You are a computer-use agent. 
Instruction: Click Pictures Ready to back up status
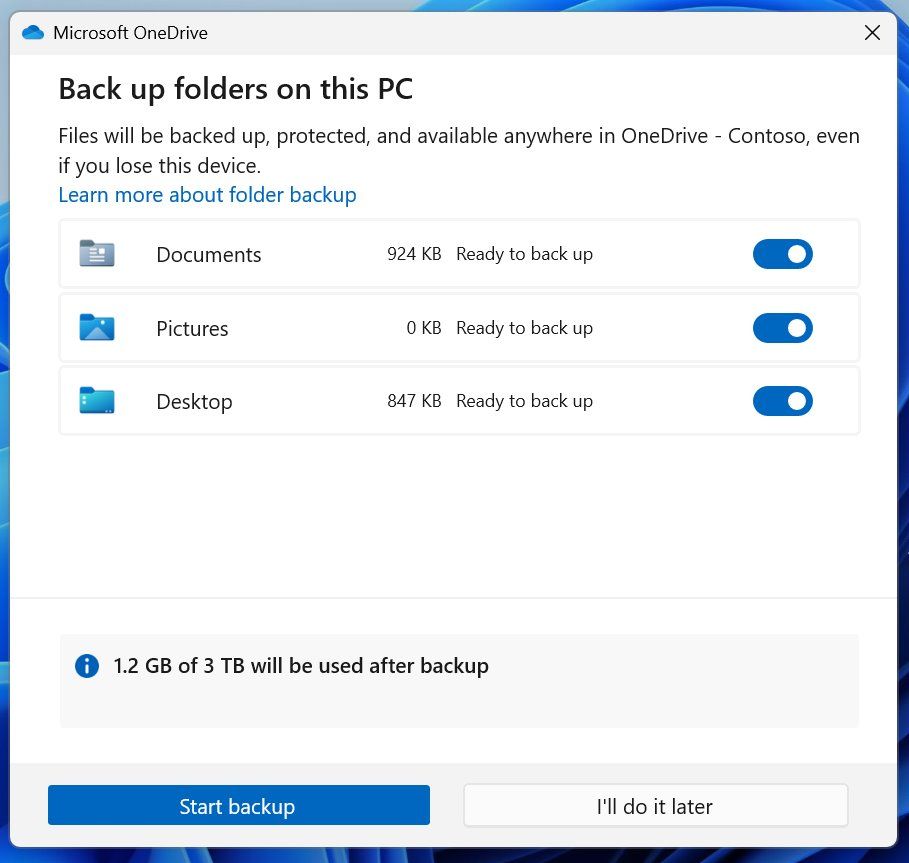pyautogui.click(x=524, y=328)
